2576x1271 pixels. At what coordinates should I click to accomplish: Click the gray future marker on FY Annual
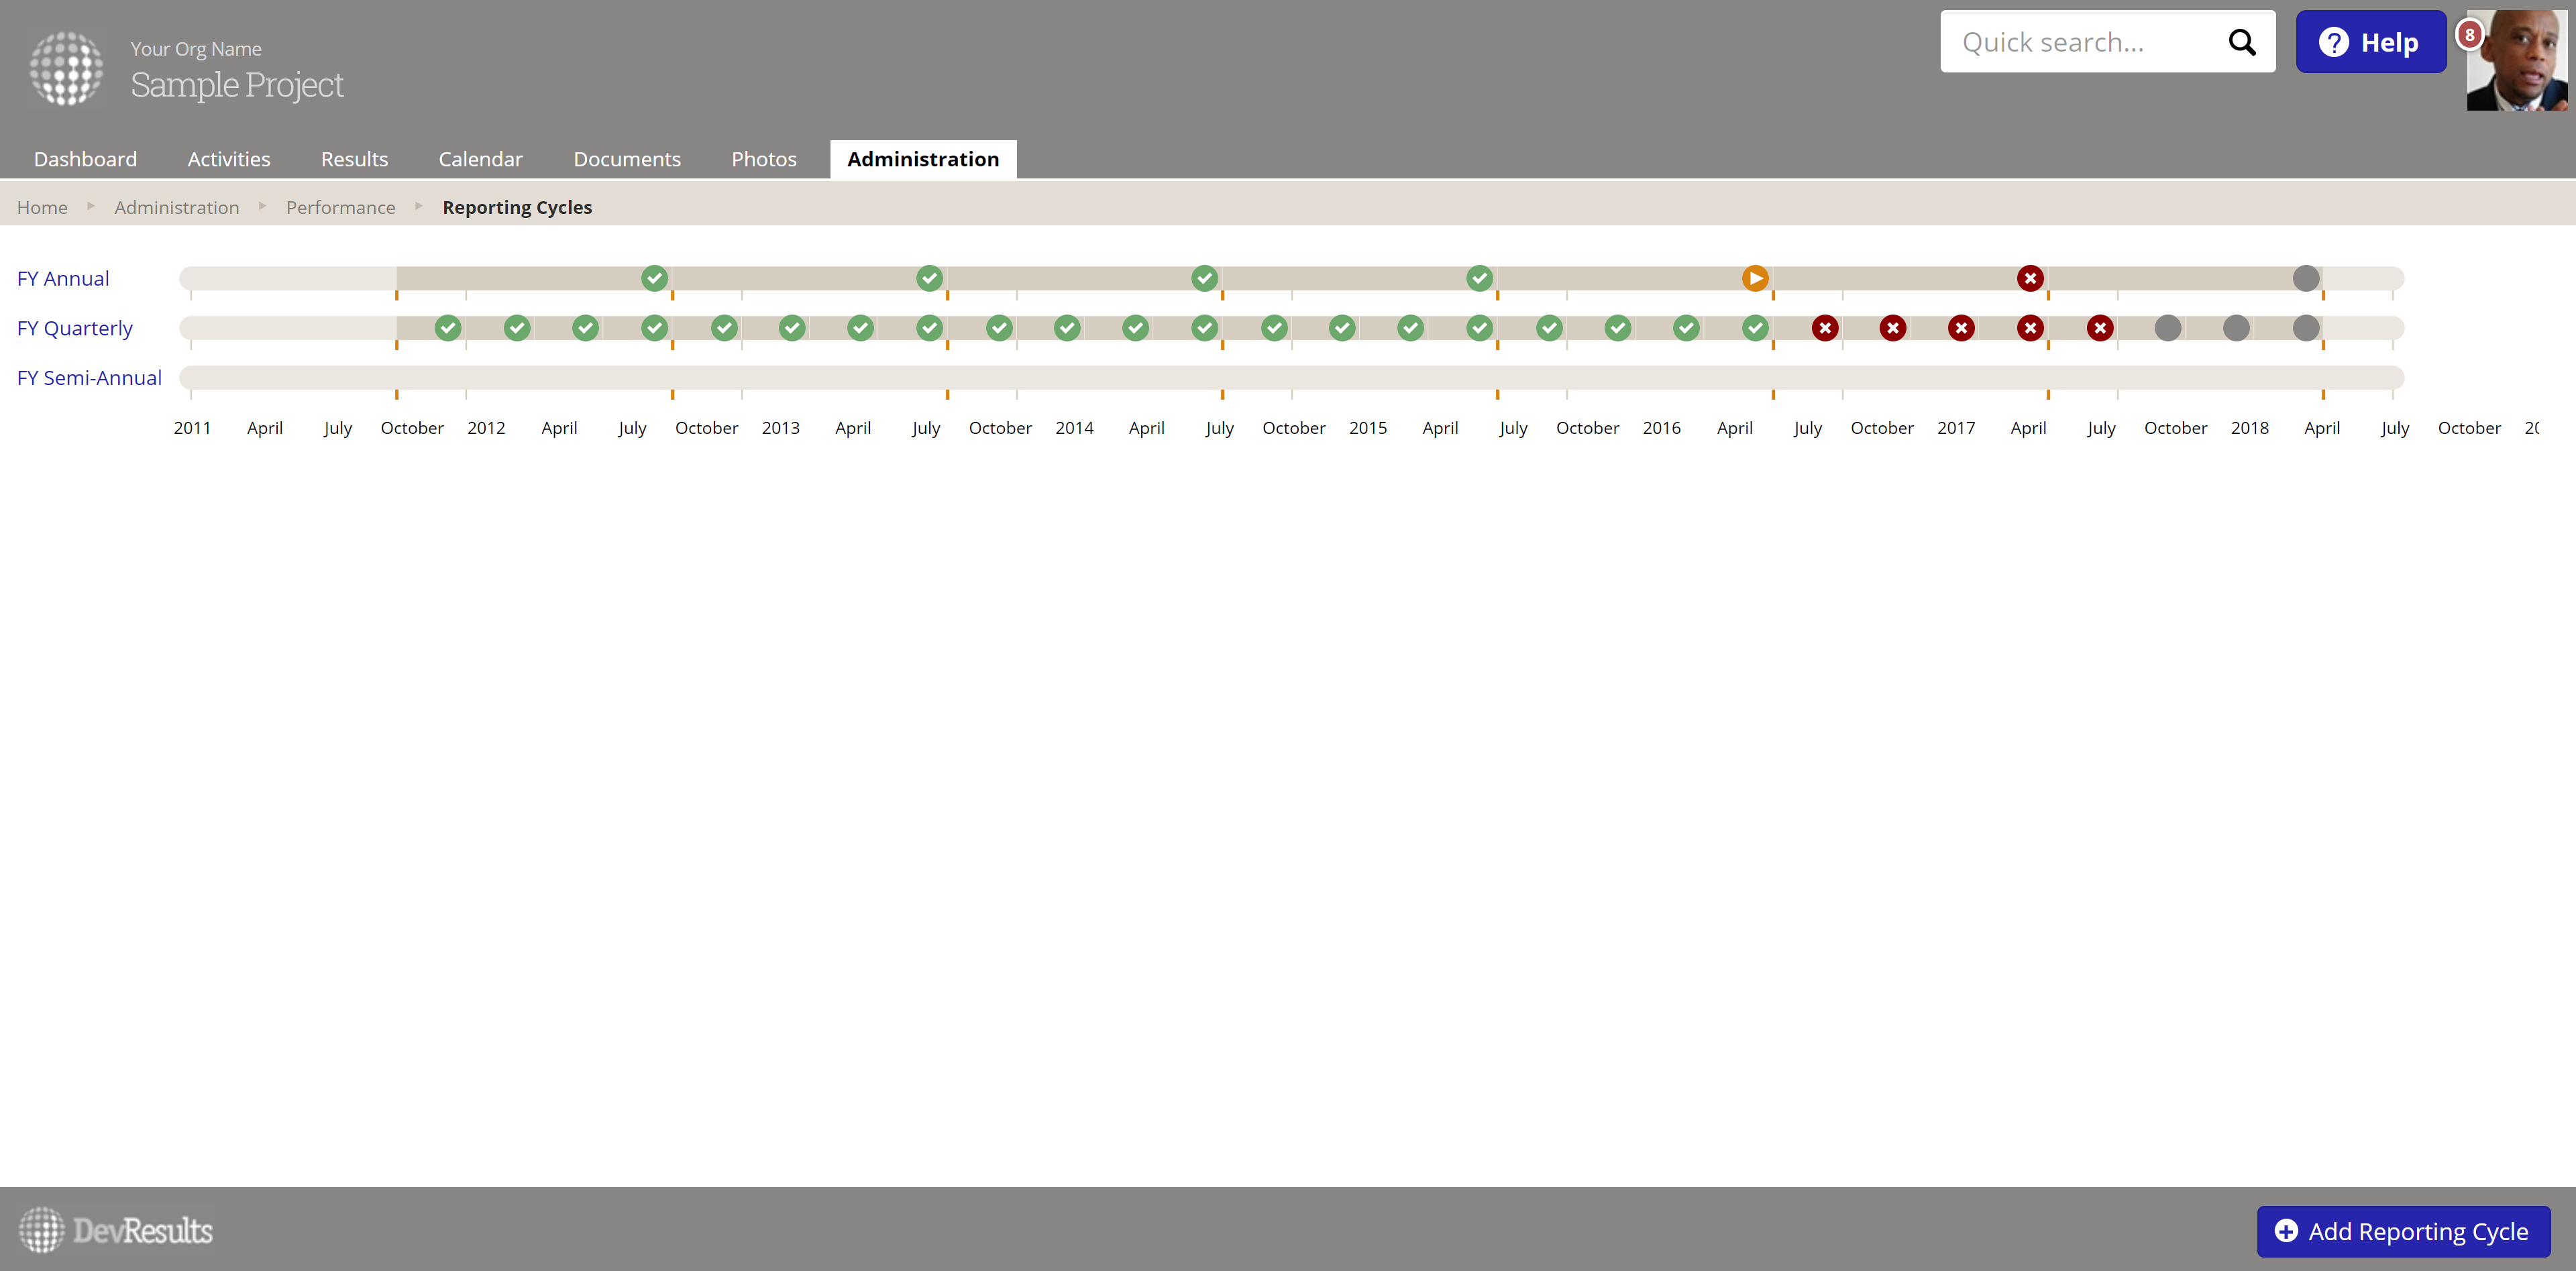2305,278
